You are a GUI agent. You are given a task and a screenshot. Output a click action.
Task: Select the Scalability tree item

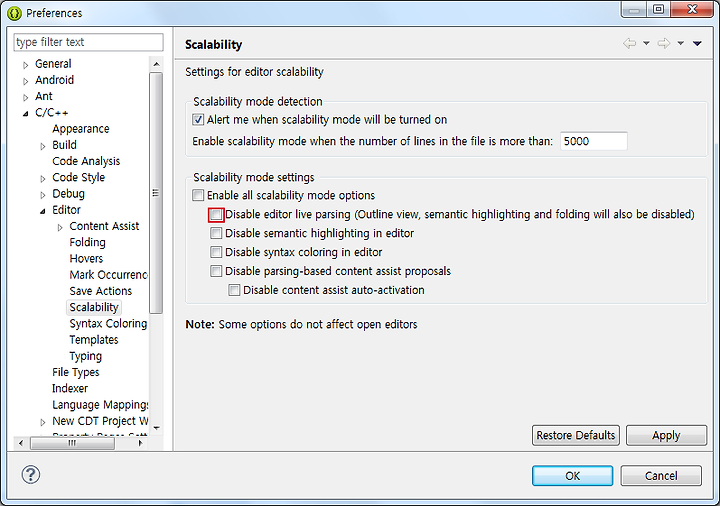tap(94, 307)
